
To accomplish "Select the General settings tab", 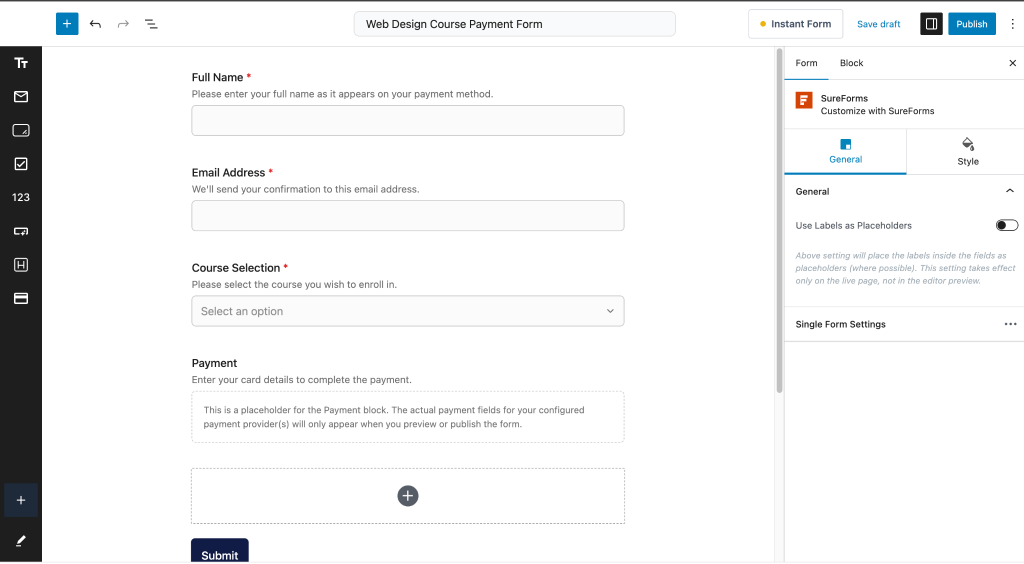I will (845, 151).
